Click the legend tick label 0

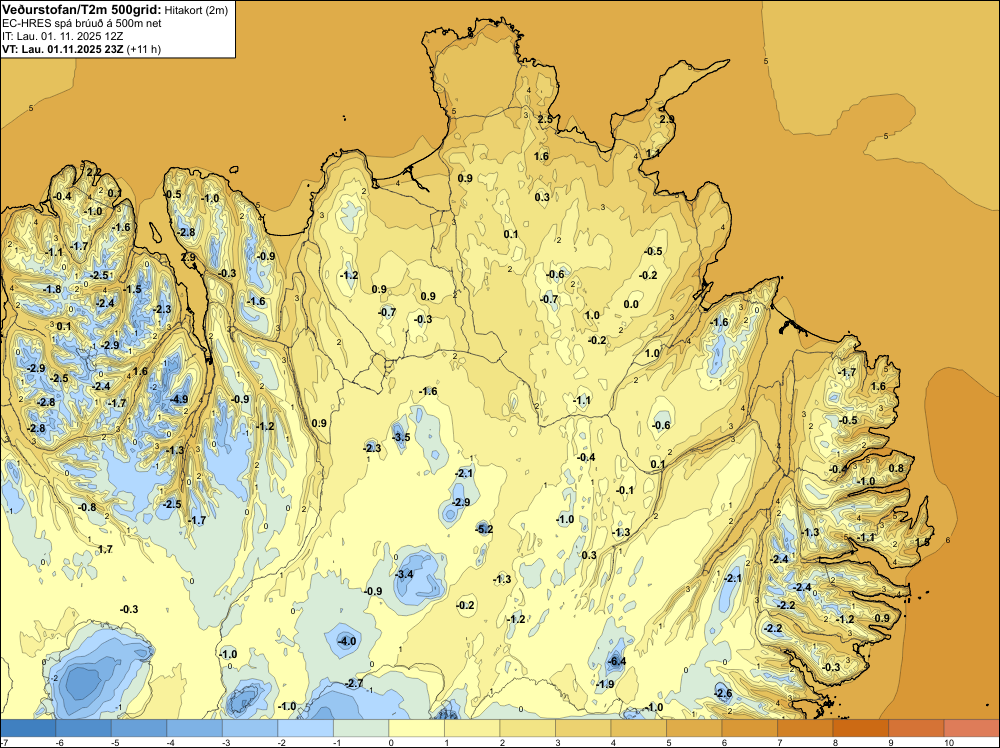tap(390, 742)
